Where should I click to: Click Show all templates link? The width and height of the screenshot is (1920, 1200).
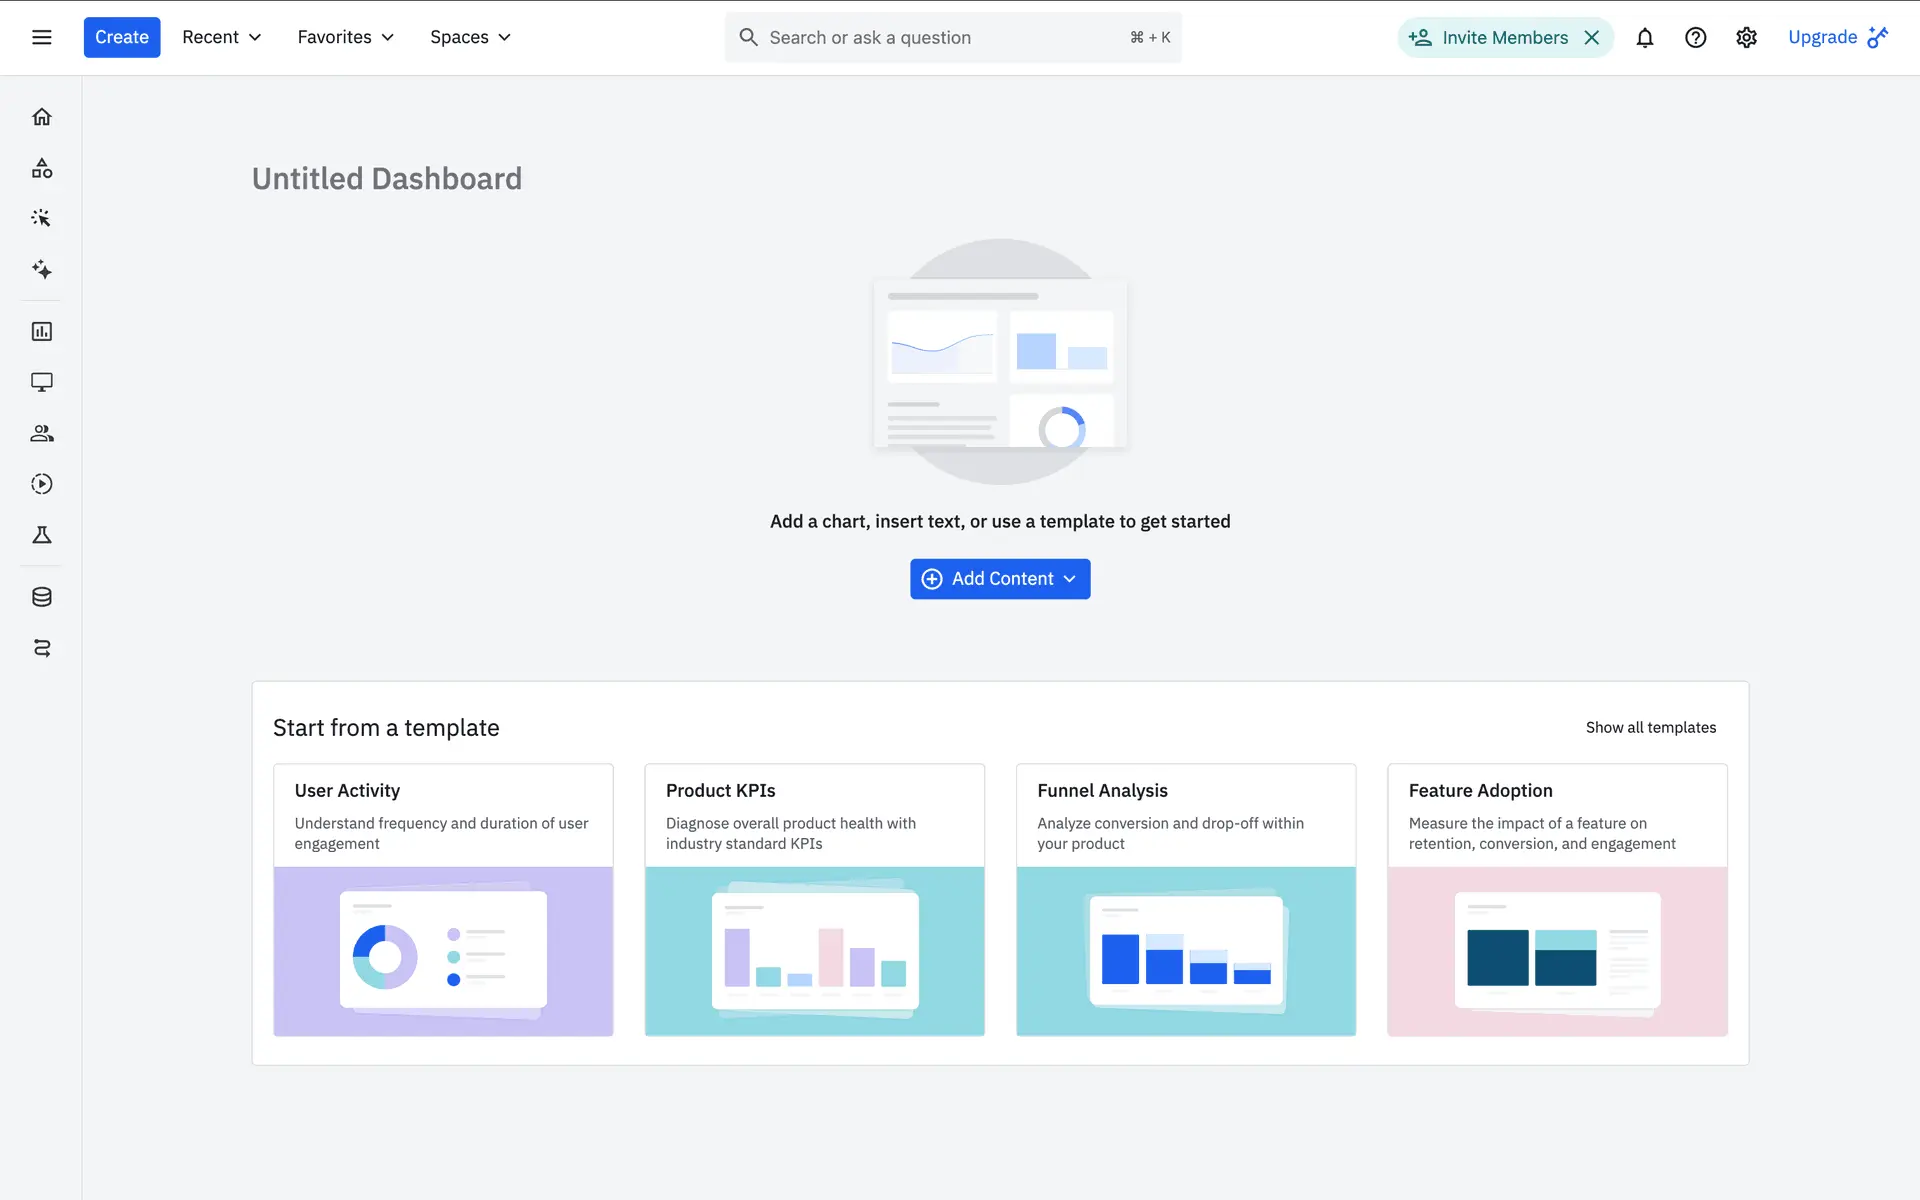(1650, 727)
